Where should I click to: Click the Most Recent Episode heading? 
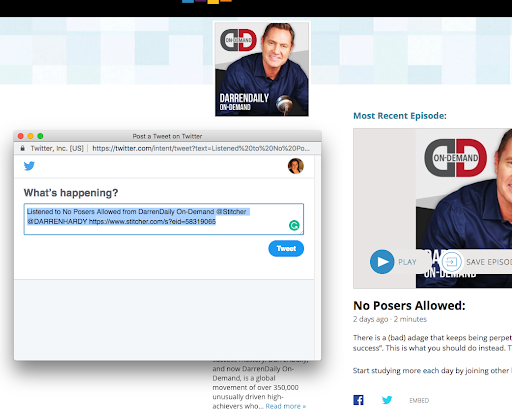400,116
